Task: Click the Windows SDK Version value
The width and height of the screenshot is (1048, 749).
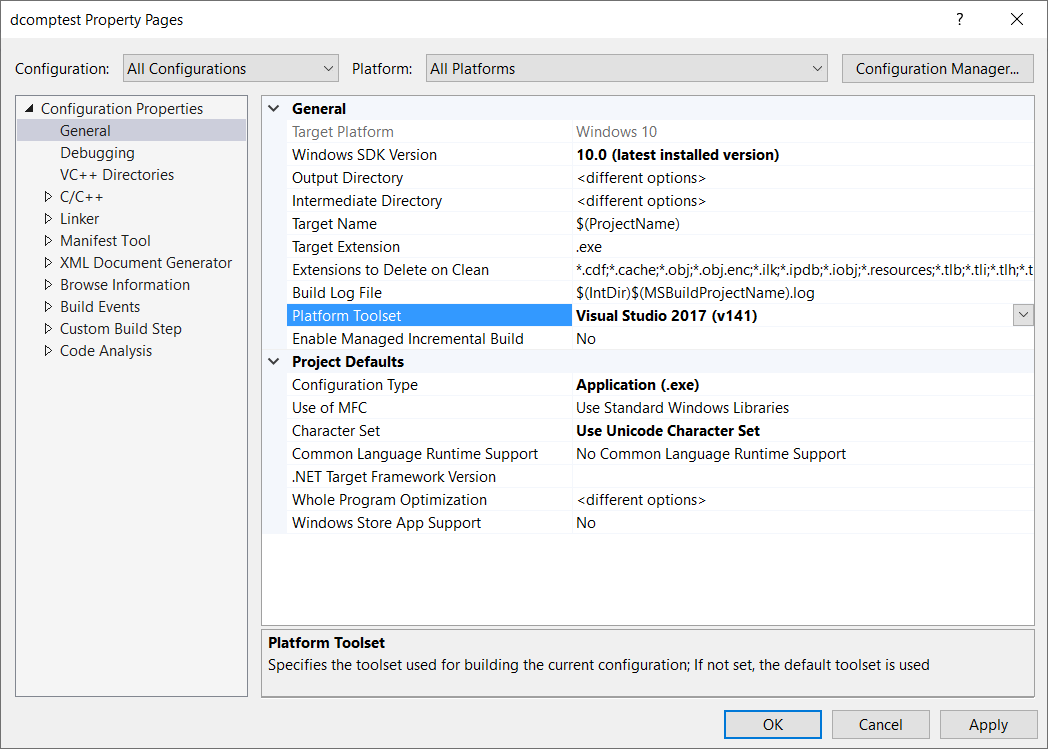Action: click(x=800, y=155)
